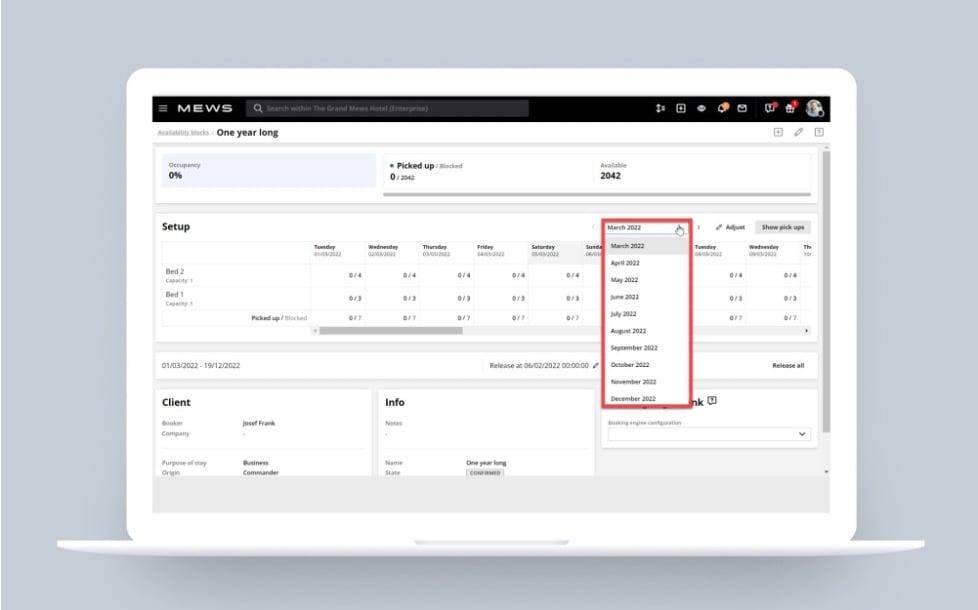Go to next month with right chevron
The width and height of the screenshot is (978, 610).
tap(698, 228)
